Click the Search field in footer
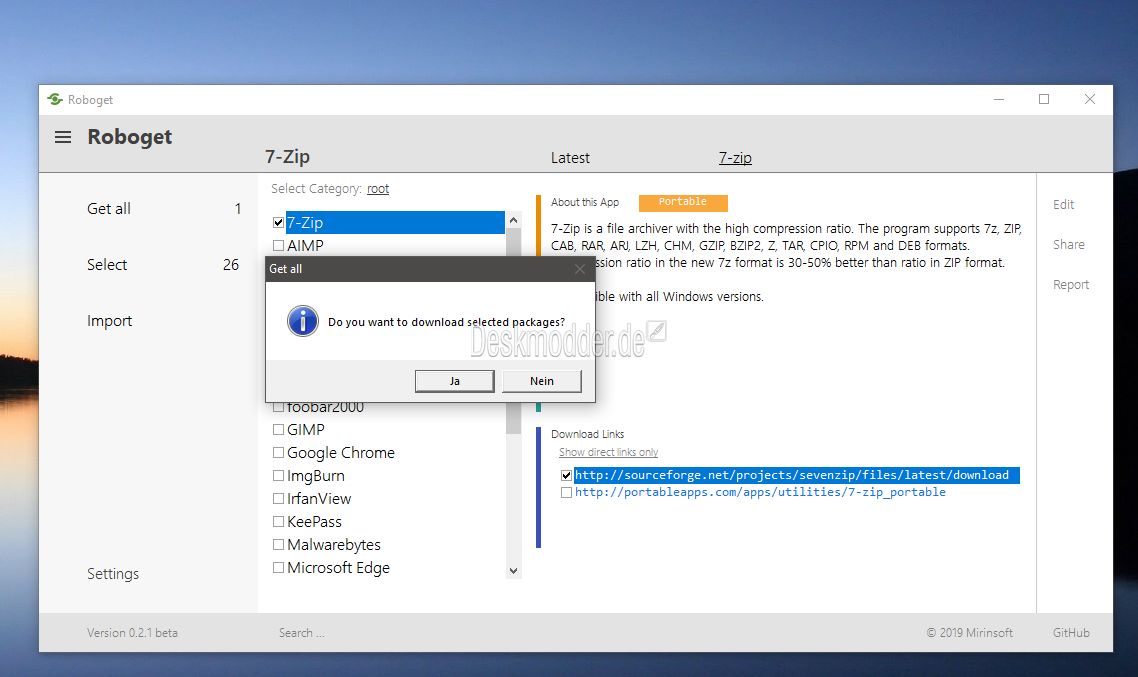This screenshot has width=1138, height=677. point(302,633)
